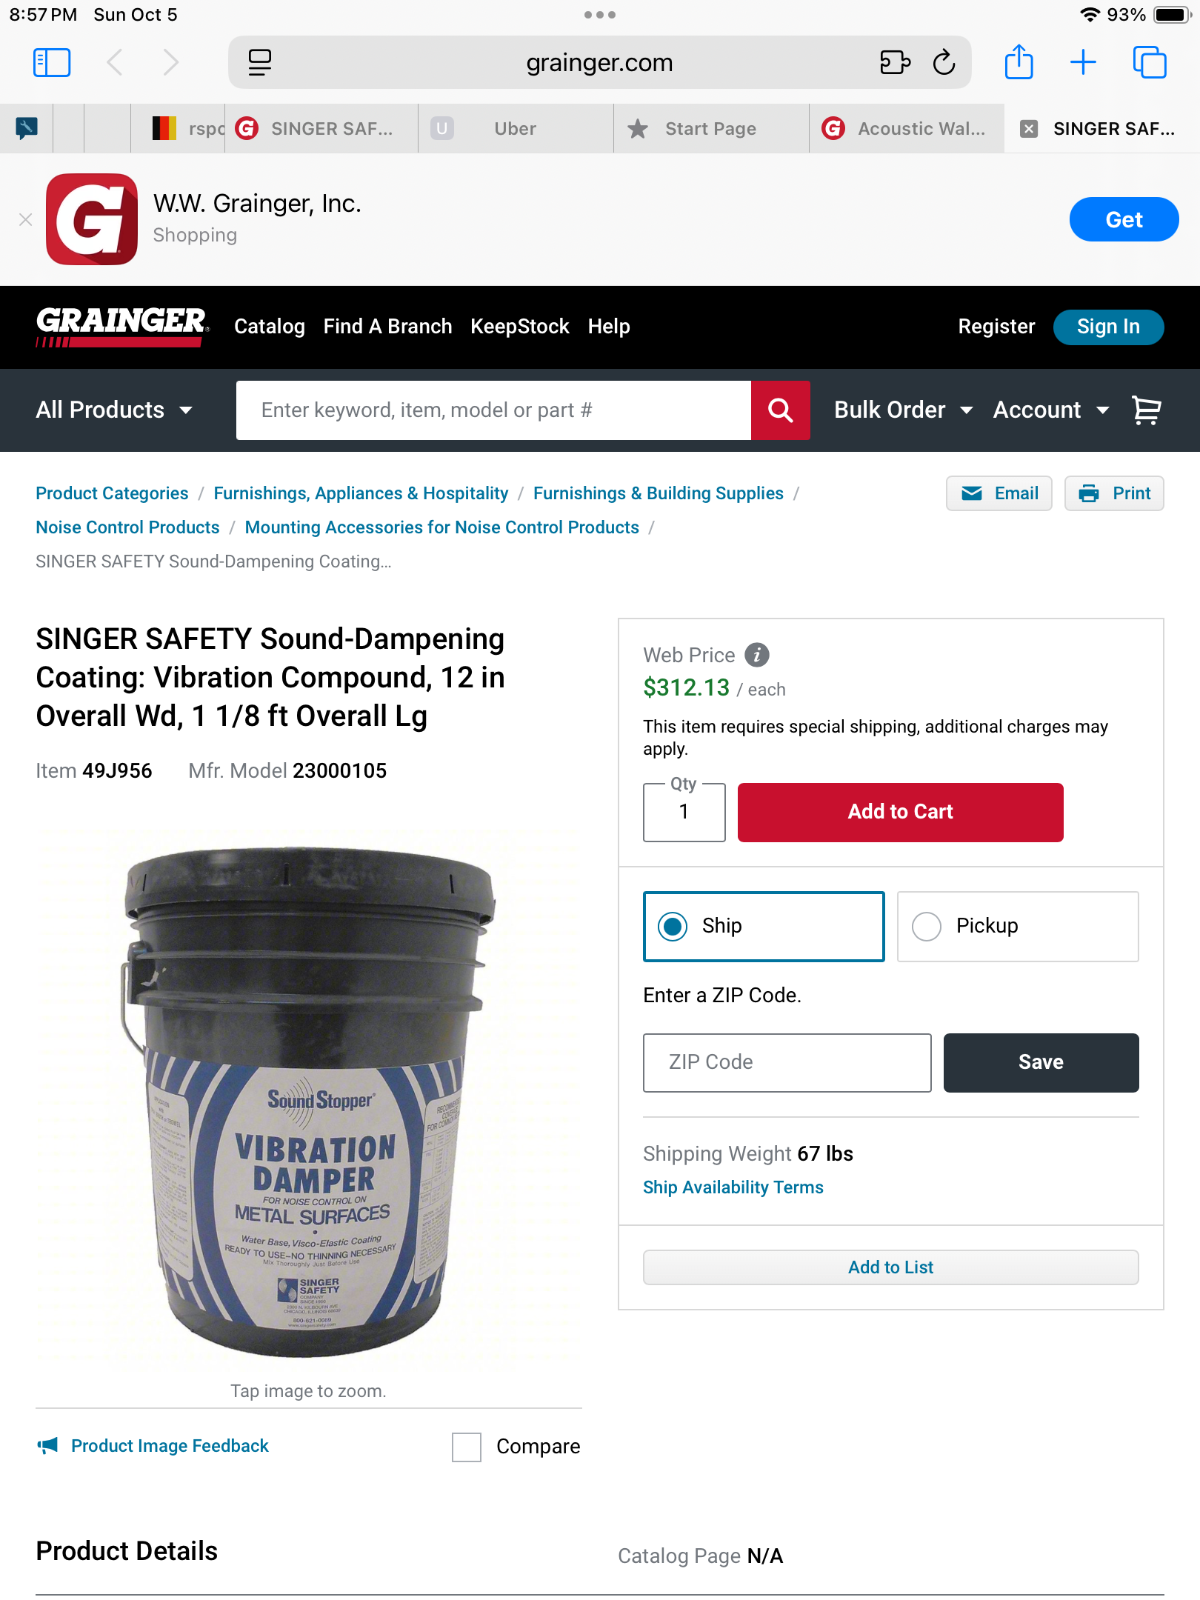The height and width of the screenshot is (1600, 1200).
Task: Open the Bulk Order dropdown
Action: coord(903,410)
